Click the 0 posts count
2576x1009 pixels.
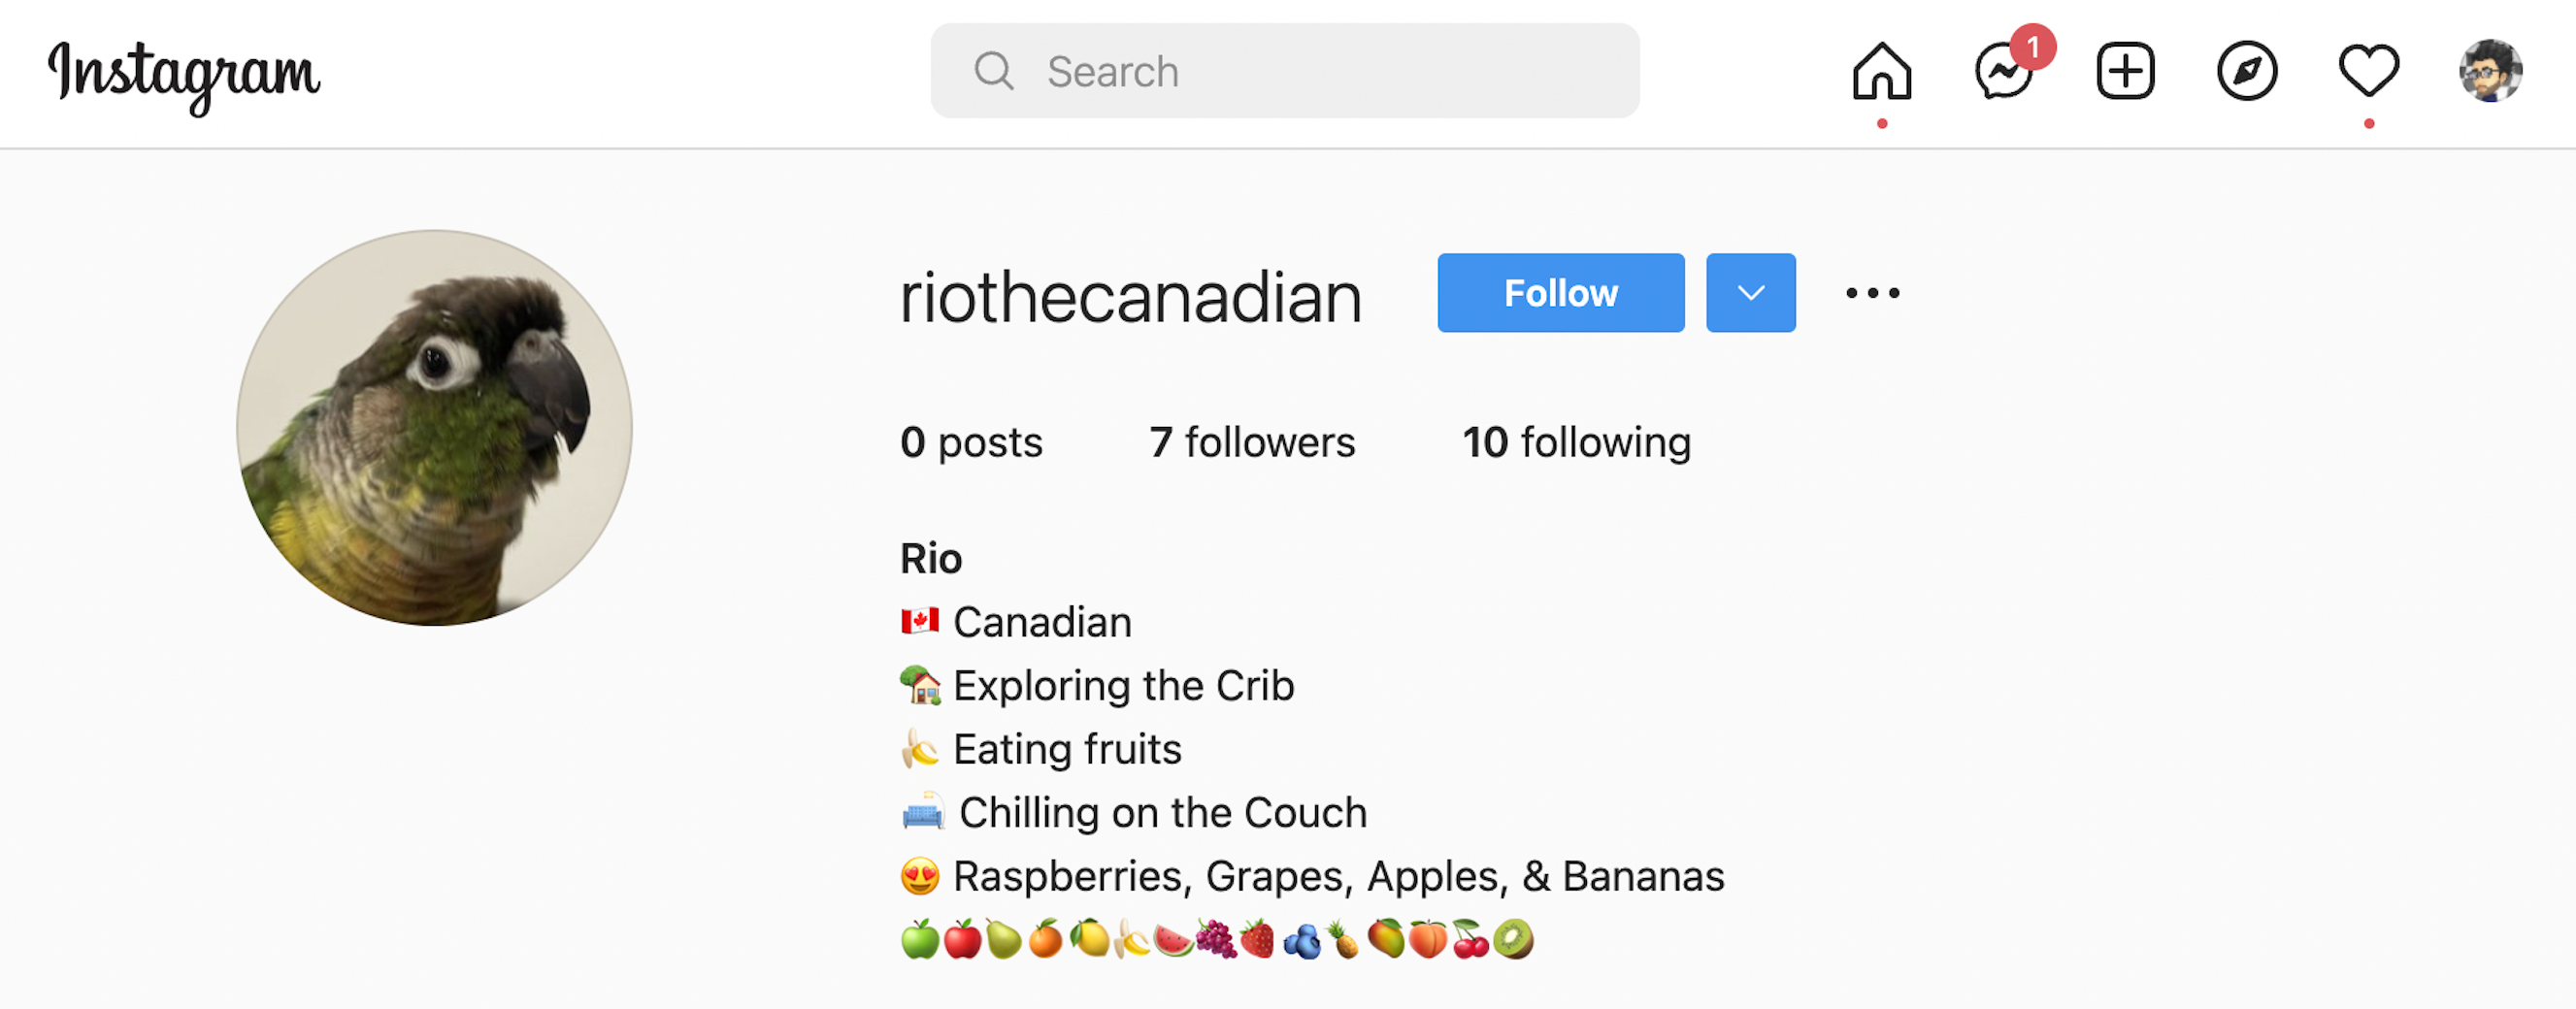click(x=971, y=443)
